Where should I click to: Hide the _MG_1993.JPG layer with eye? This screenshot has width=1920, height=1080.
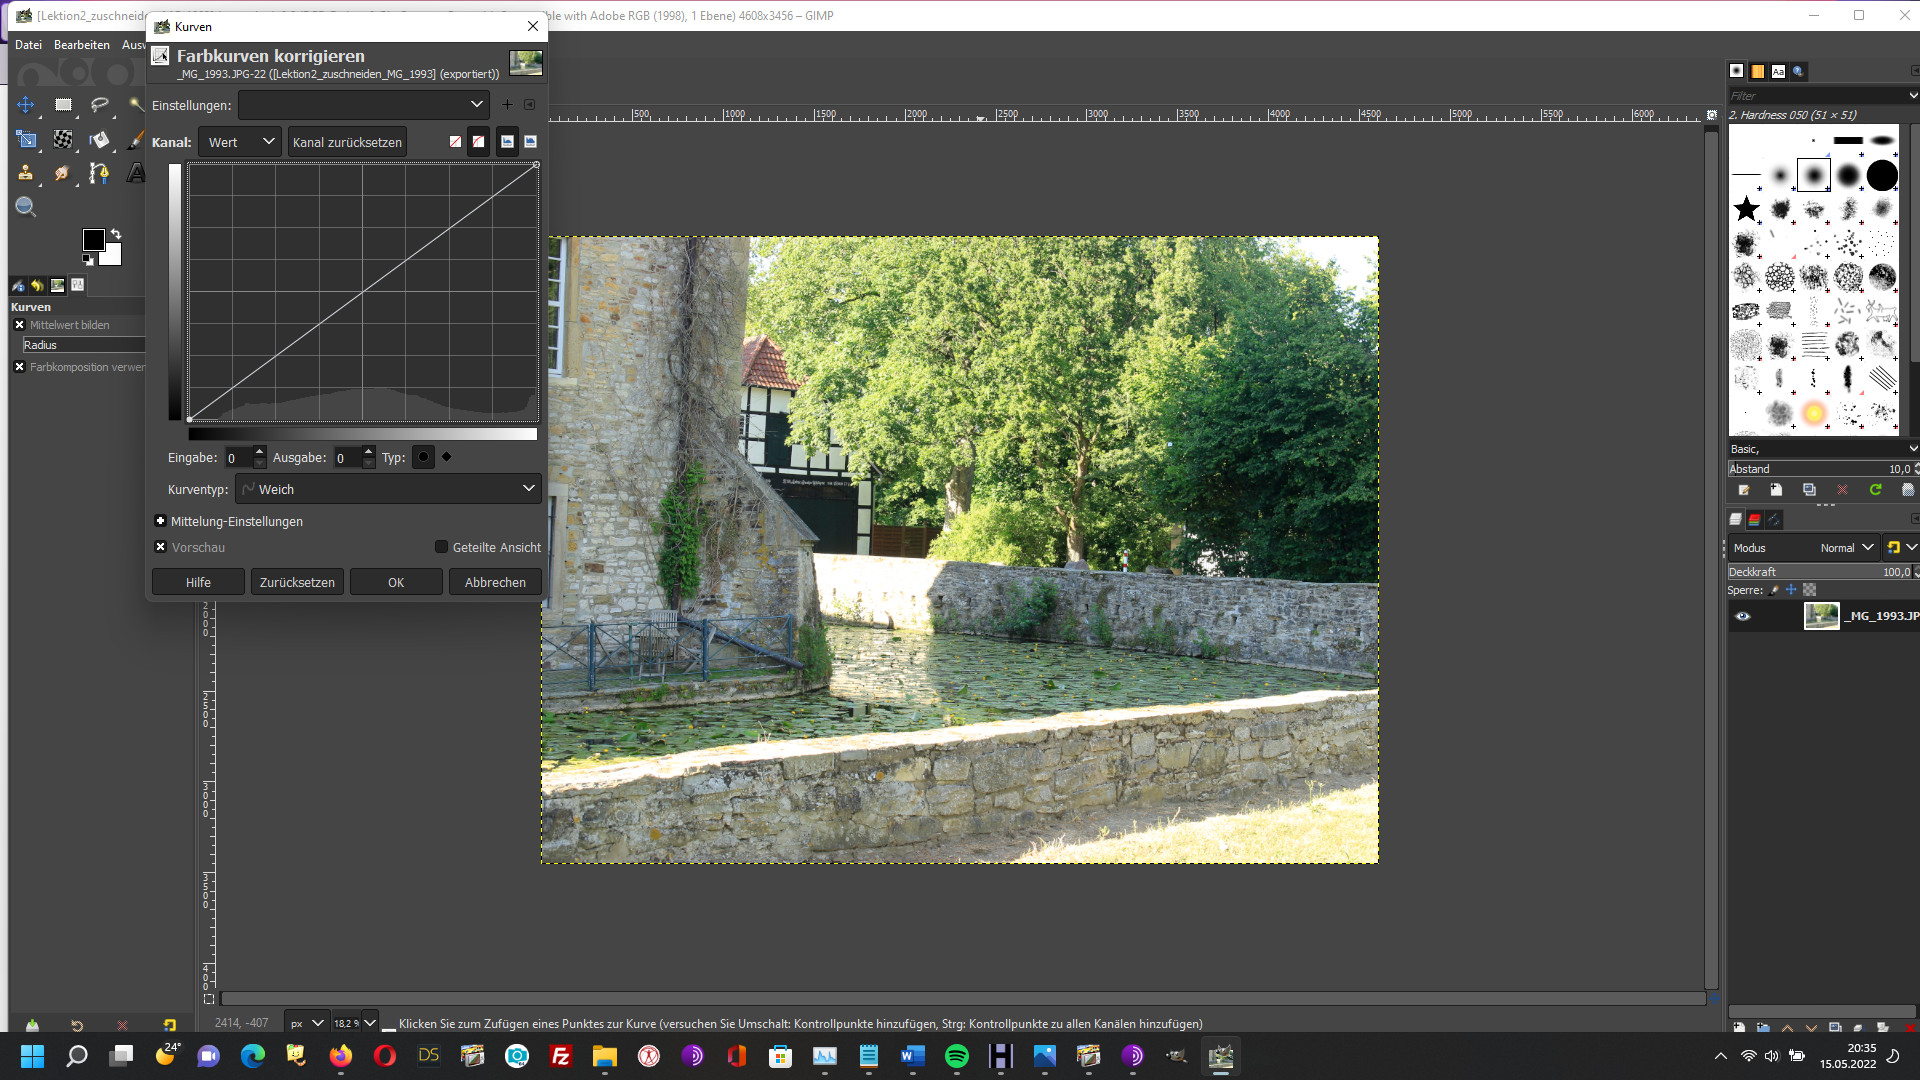coord(1742,616)
